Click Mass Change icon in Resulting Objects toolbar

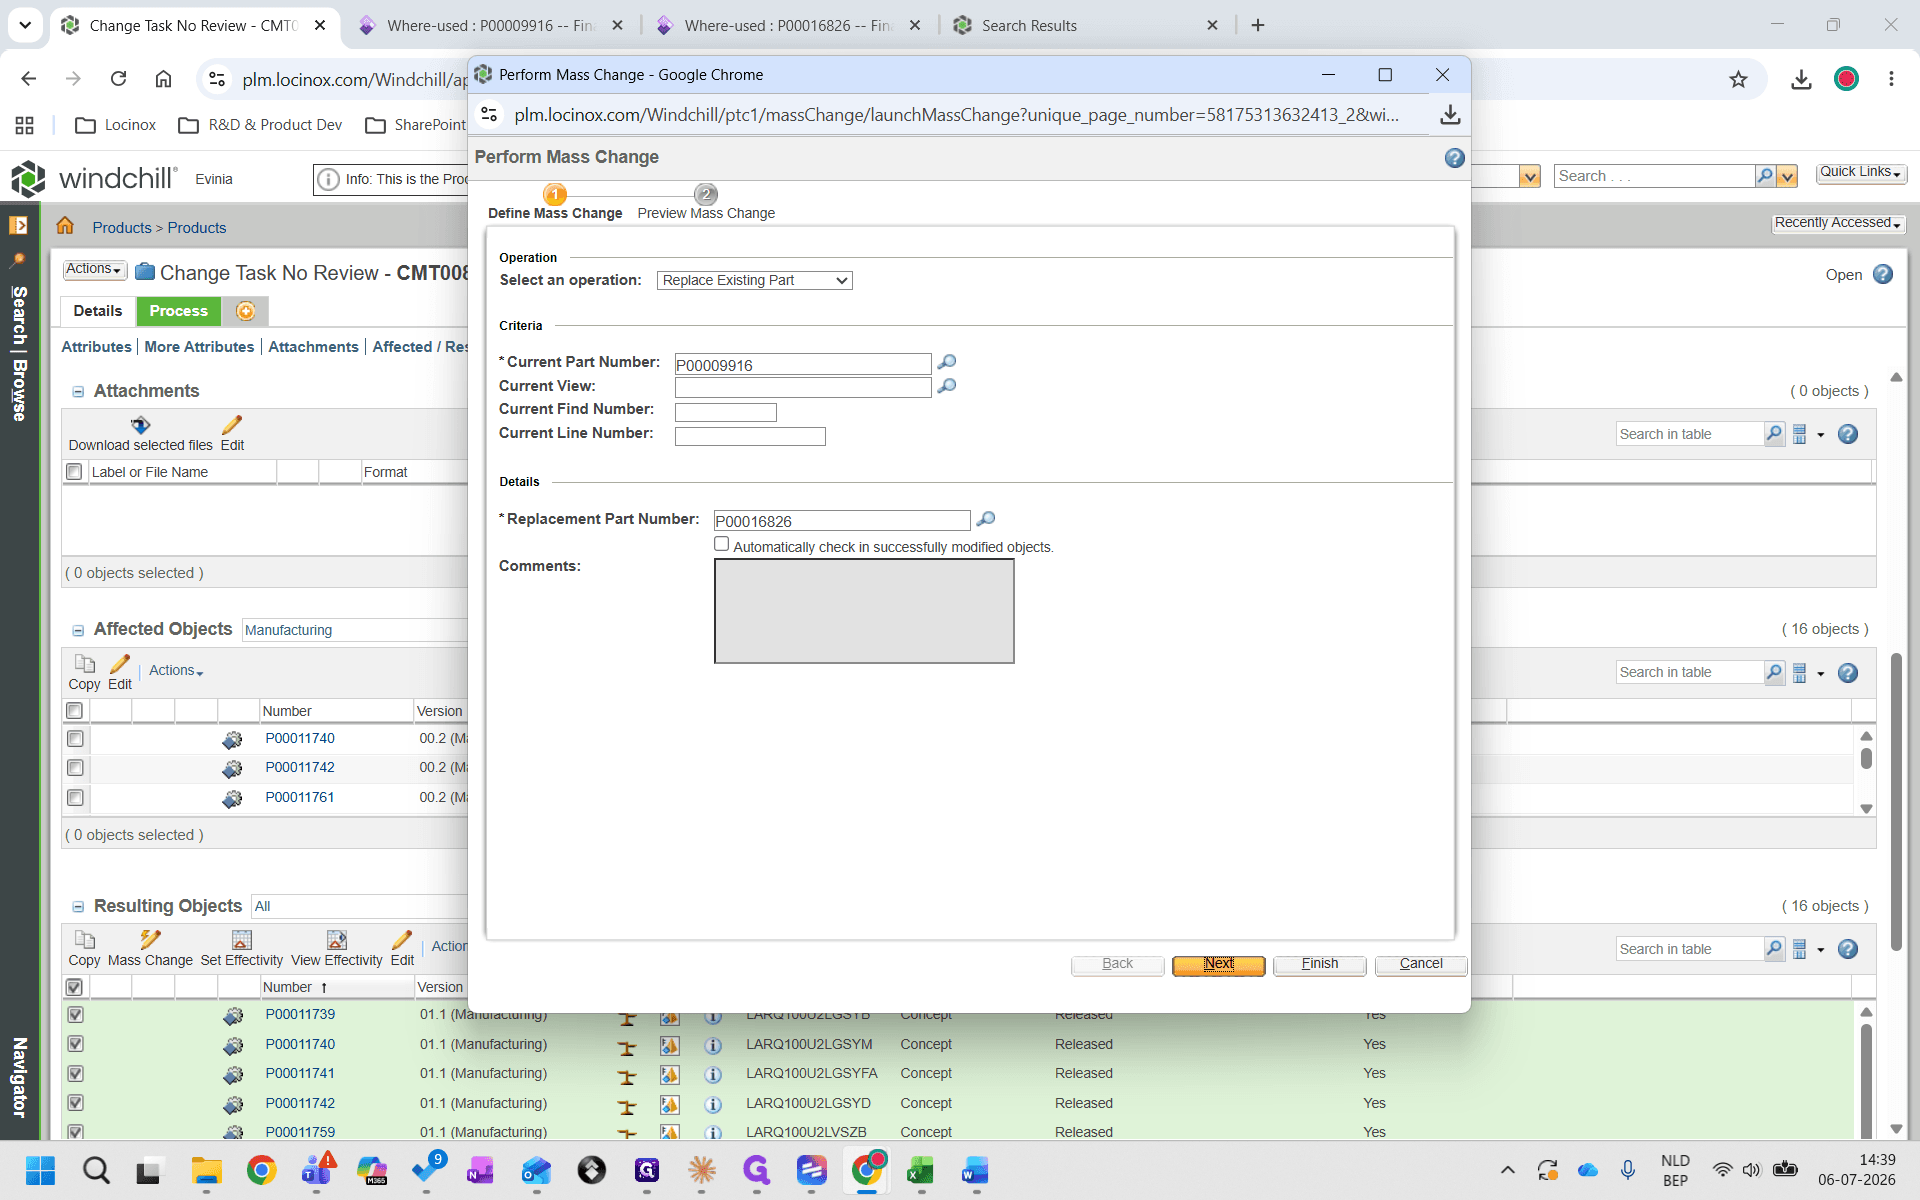pos(150,939)
